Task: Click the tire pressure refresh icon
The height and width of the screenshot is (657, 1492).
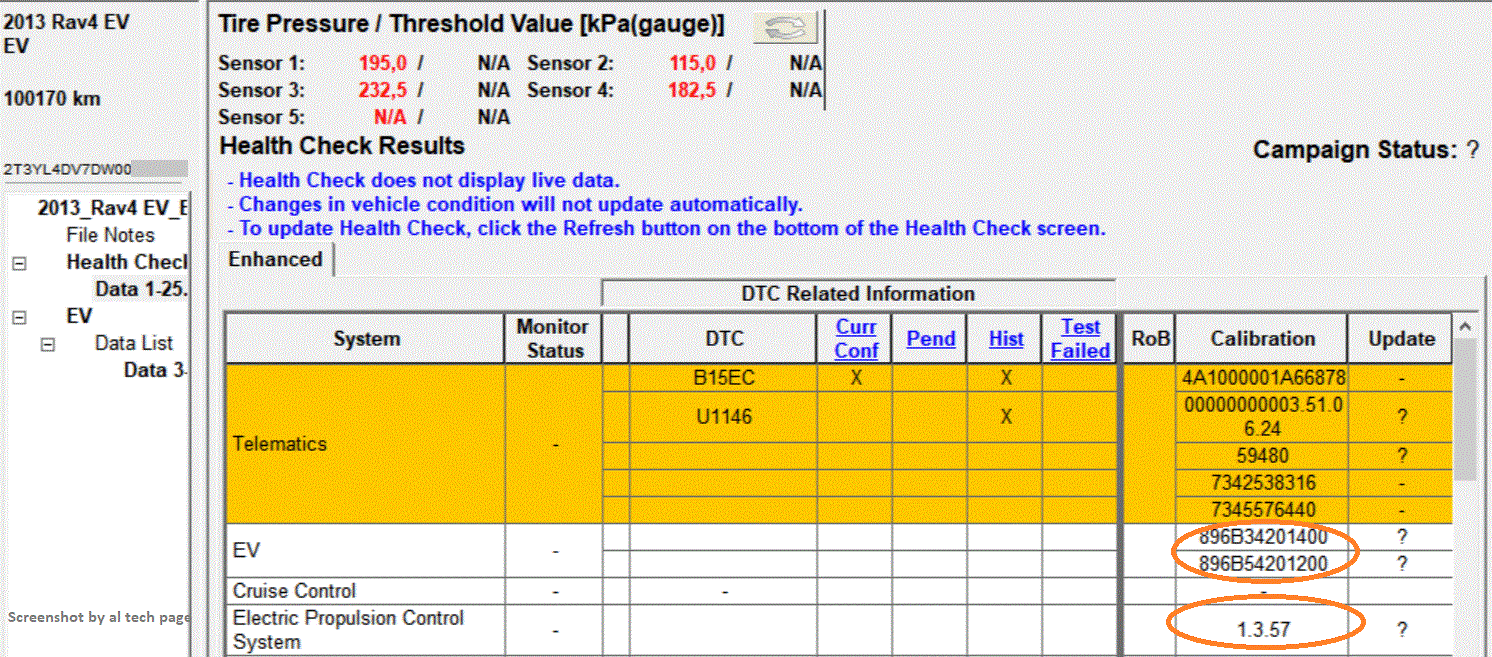Action: [785, 28]
